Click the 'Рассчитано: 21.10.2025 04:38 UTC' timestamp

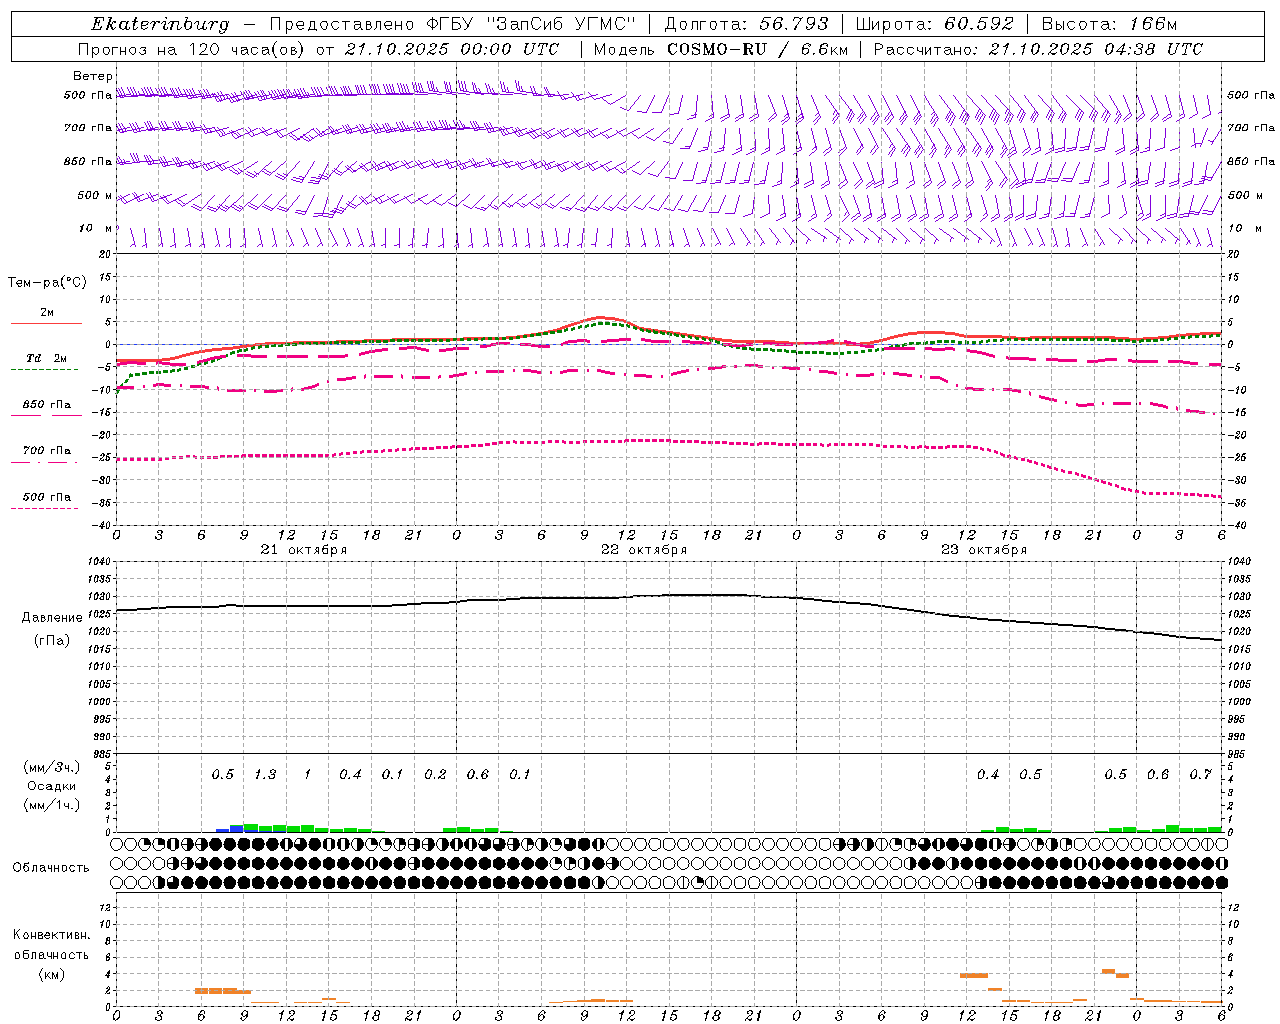1038,49
